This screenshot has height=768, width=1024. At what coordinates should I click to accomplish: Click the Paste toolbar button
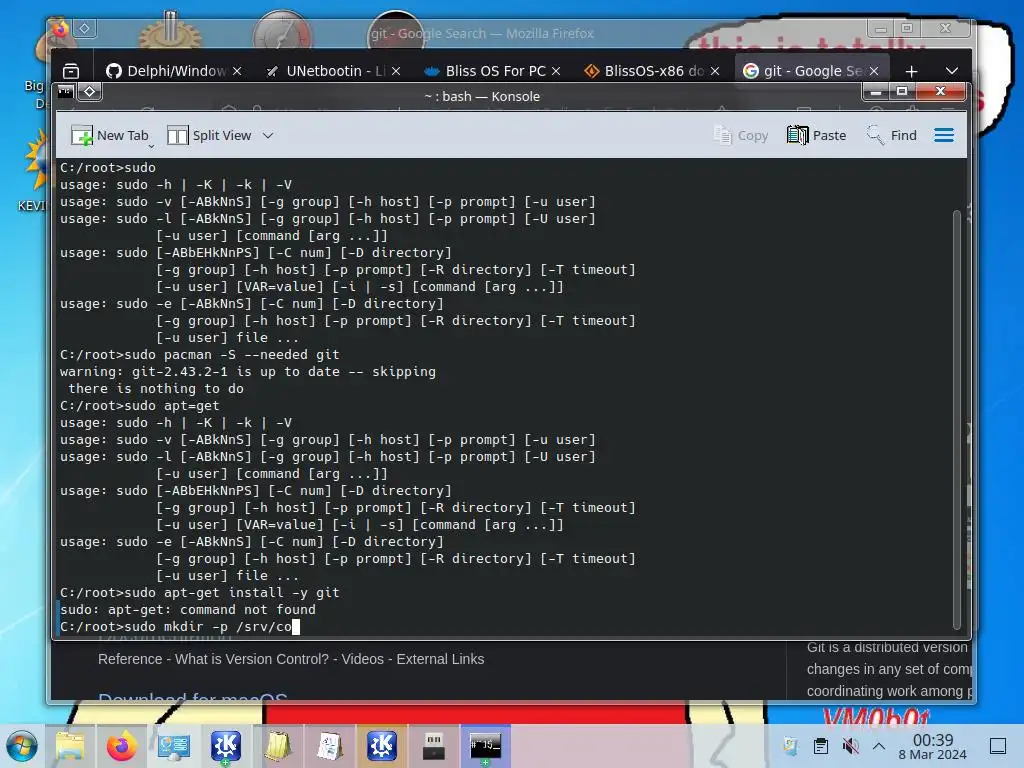[x=816, y=135]
